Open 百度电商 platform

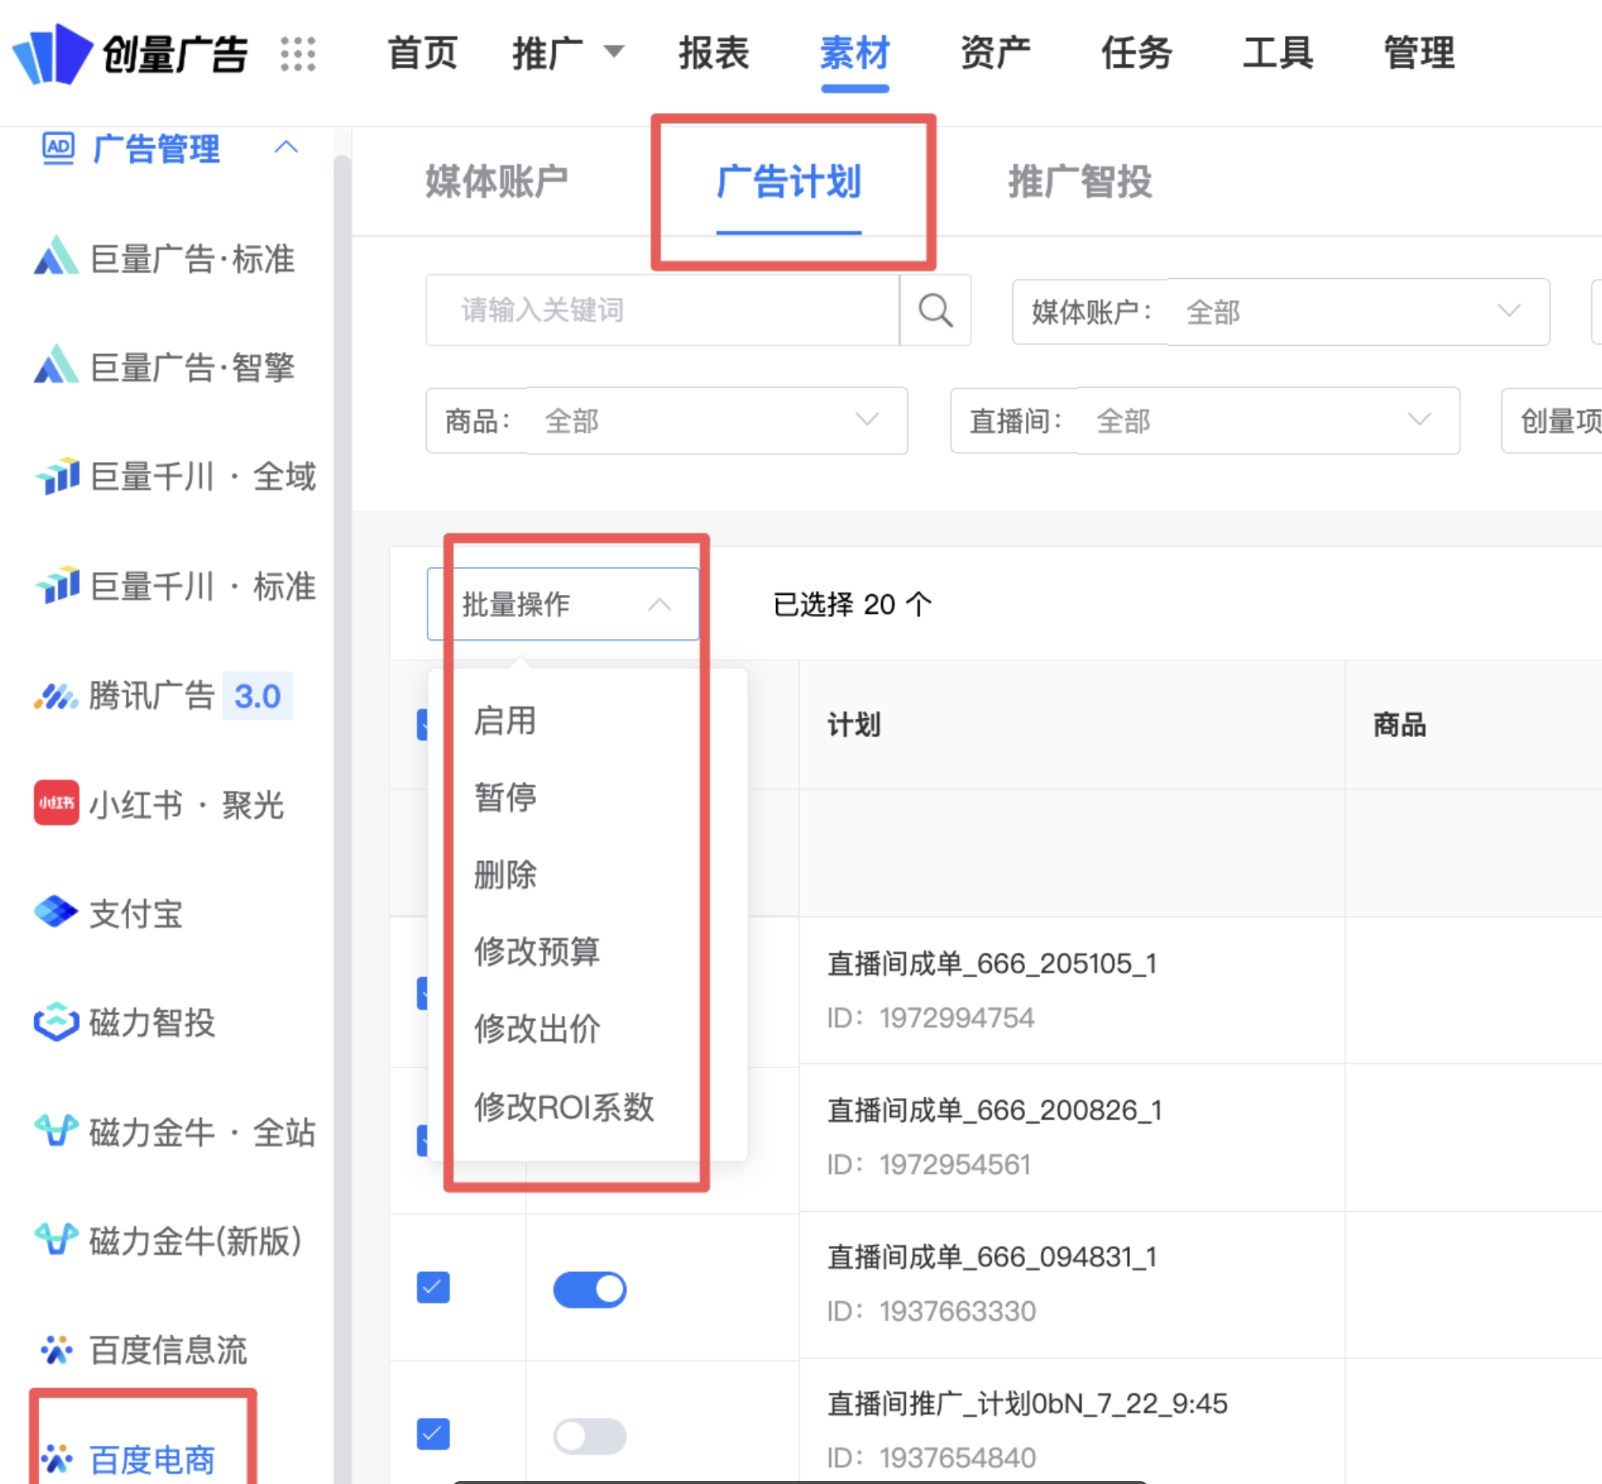[x=128, y=1459]
